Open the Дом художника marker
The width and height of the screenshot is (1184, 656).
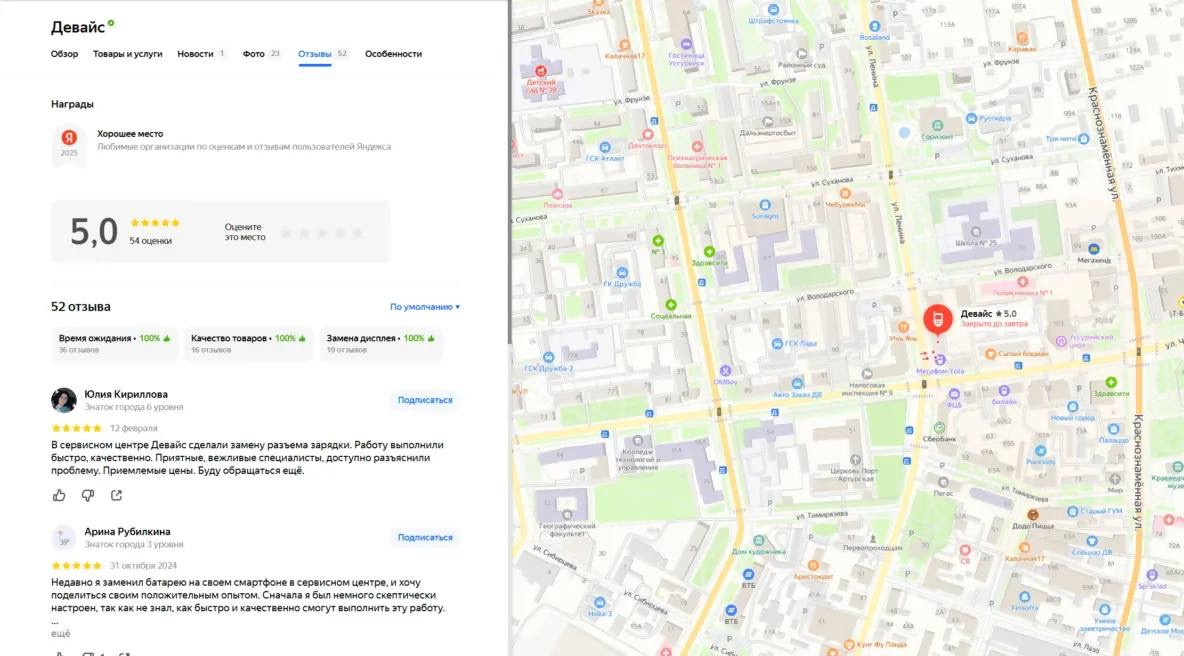[759, 541]
